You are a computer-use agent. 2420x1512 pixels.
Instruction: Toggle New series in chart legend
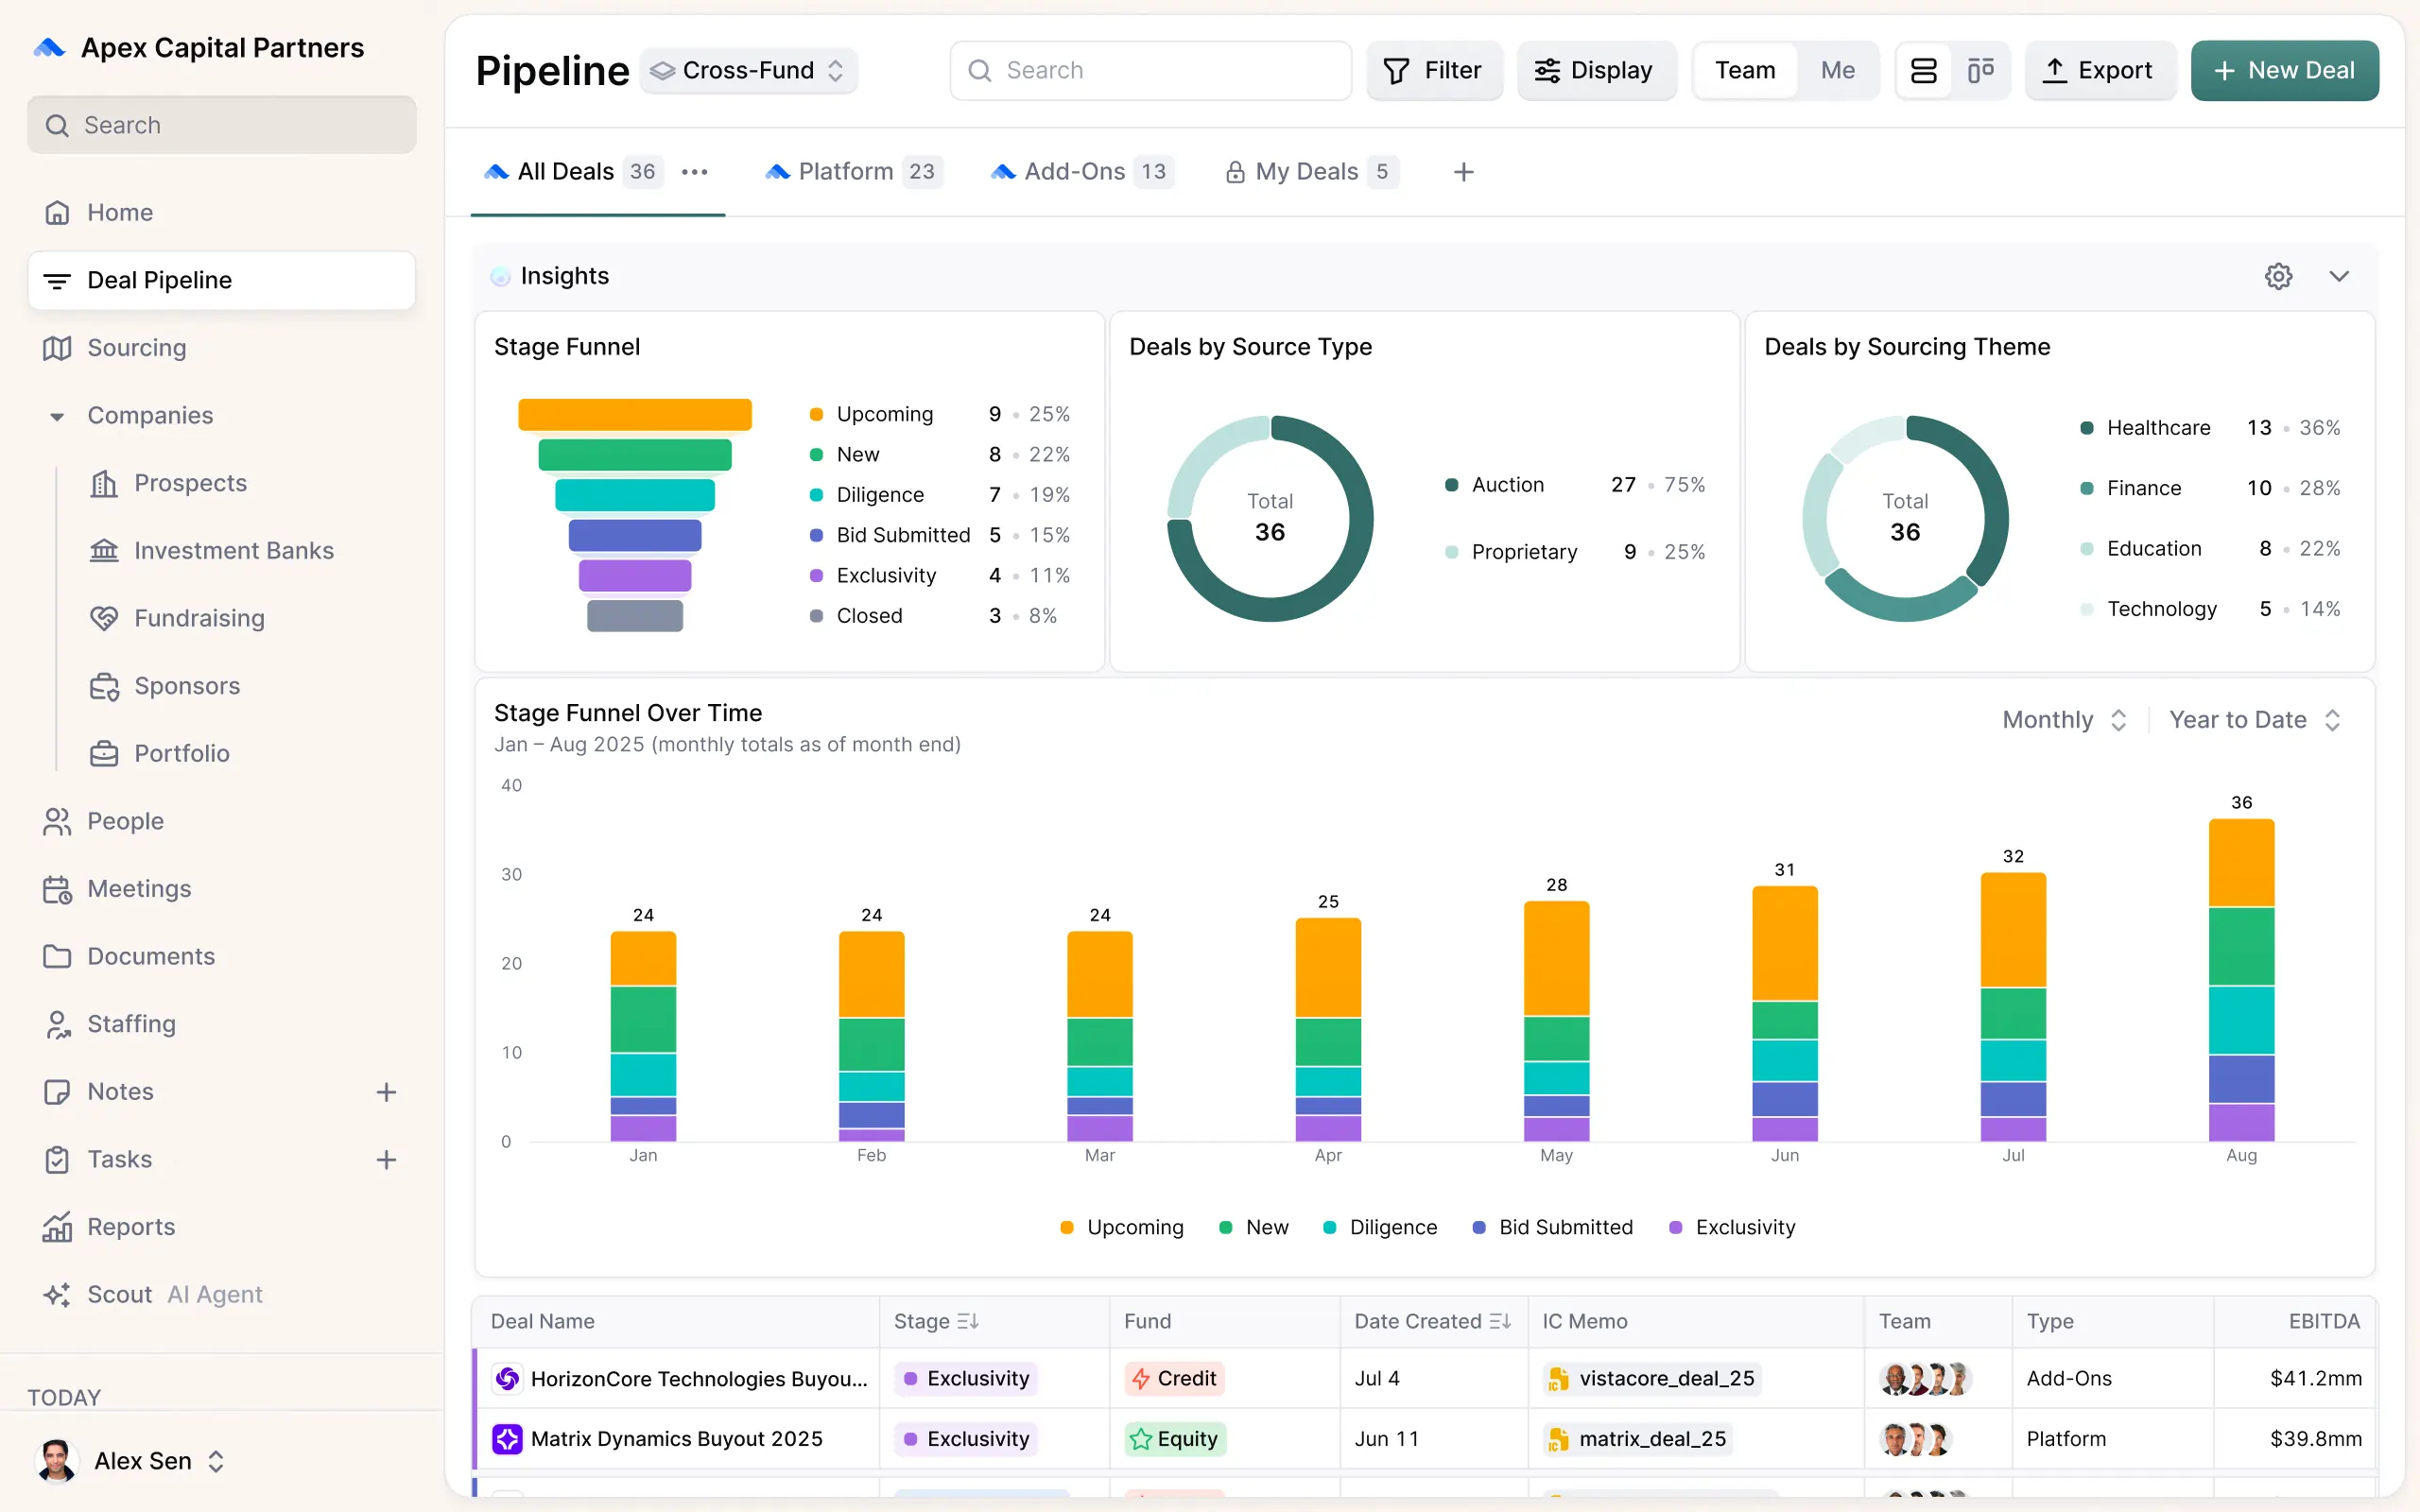(1253, 1227)
